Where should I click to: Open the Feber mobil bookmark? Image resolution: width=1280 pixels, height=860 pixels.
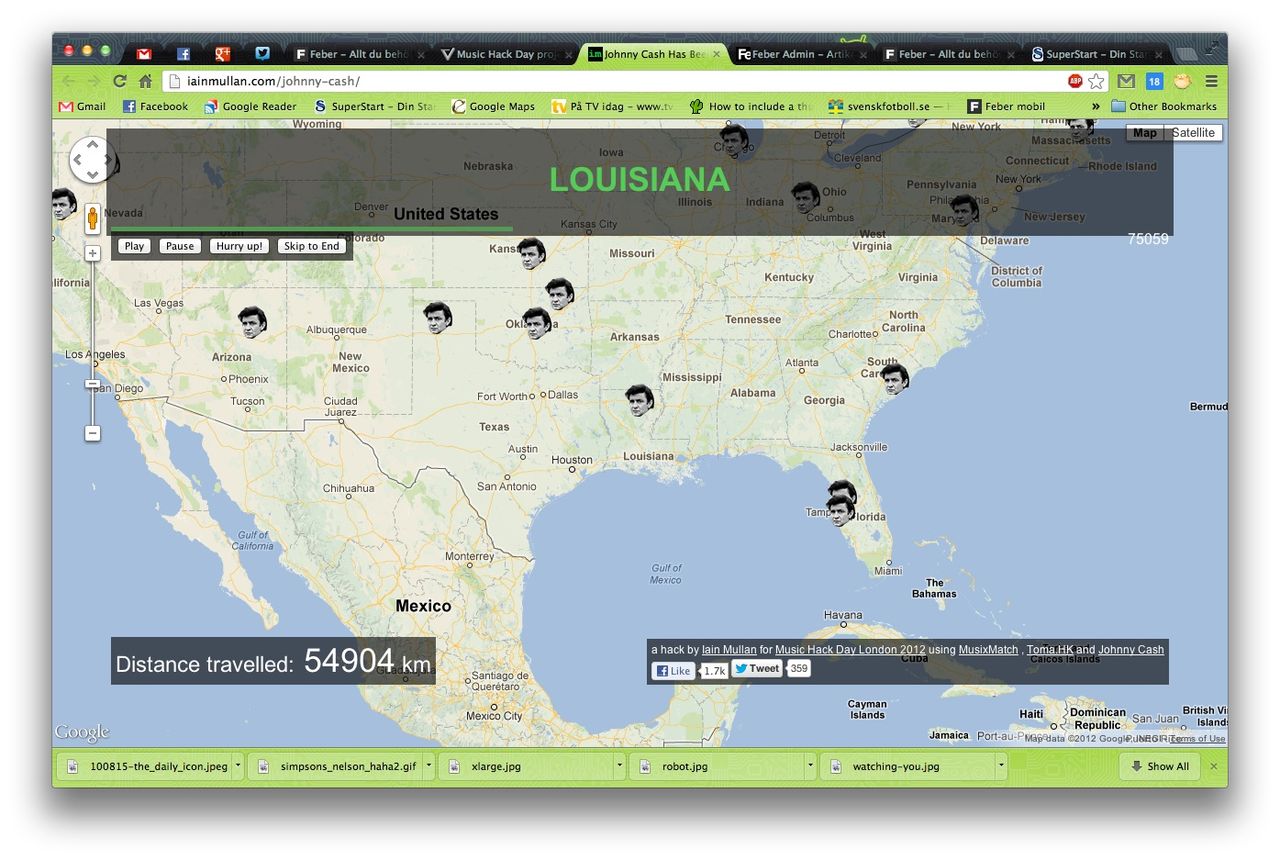[1006, 106]
